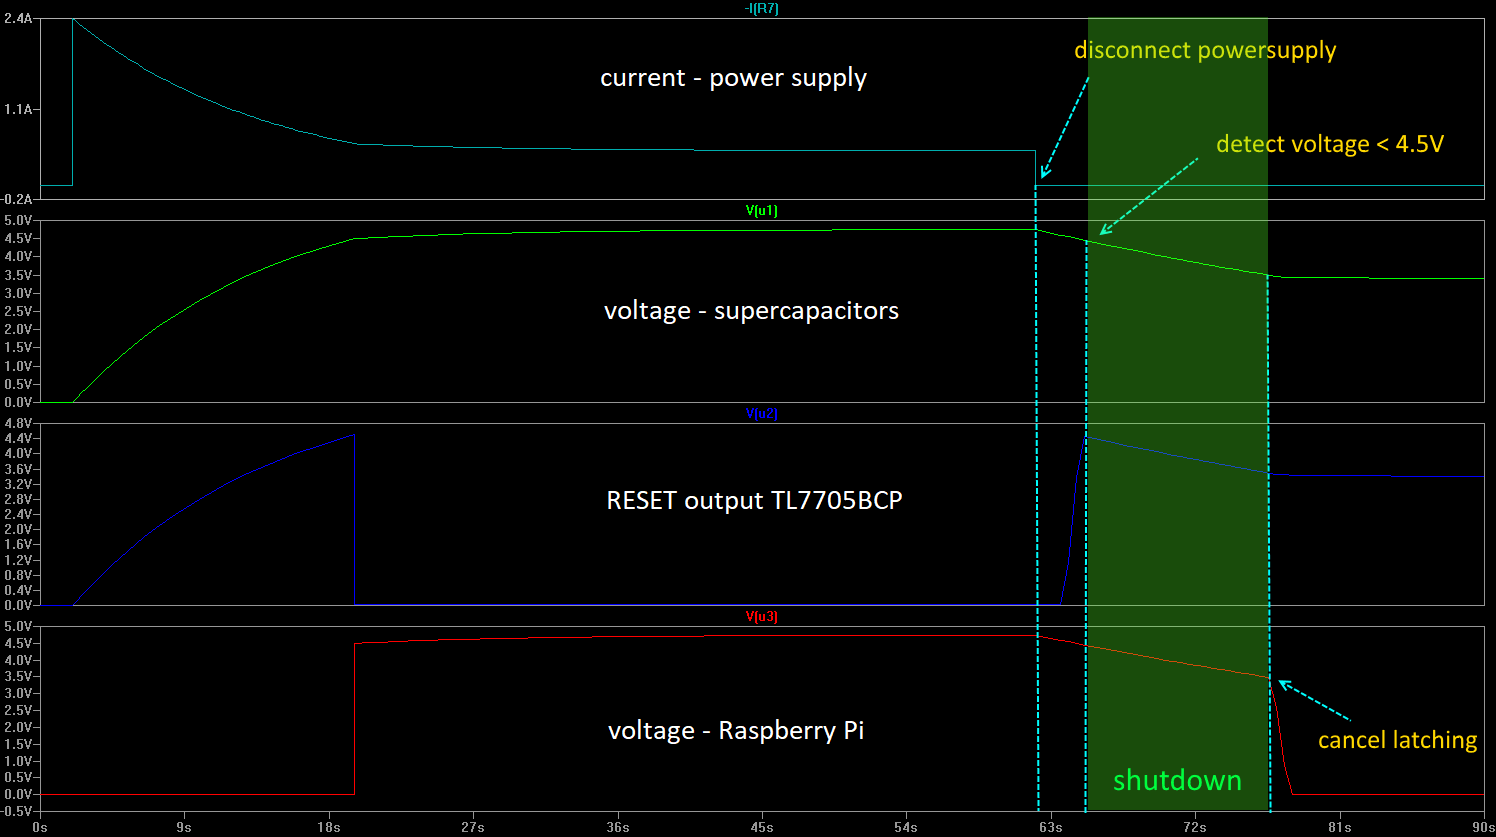This screenshot has height=837, width=1496.
Task: Click the 2.4A current axis value
Action: point(18,19)
